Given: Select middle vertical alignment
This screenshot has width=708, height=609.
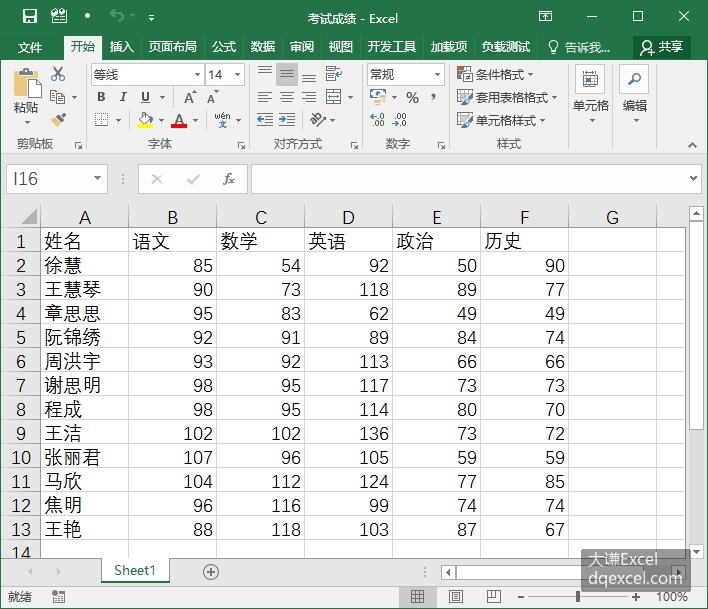Looking at the screenshot, I should click(x=287, y=74).
